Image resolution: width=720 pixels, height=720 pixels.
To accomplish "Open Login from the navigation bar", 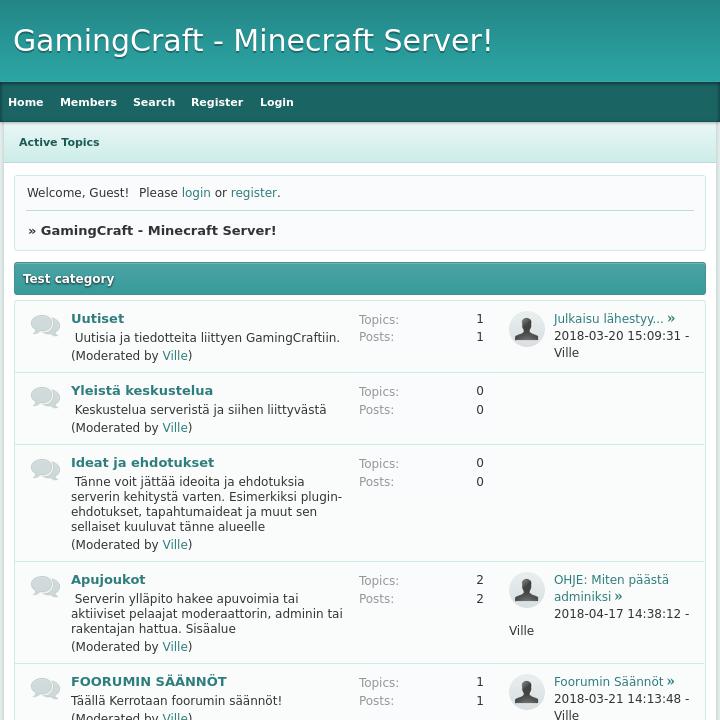I will (x=277, y=102).
